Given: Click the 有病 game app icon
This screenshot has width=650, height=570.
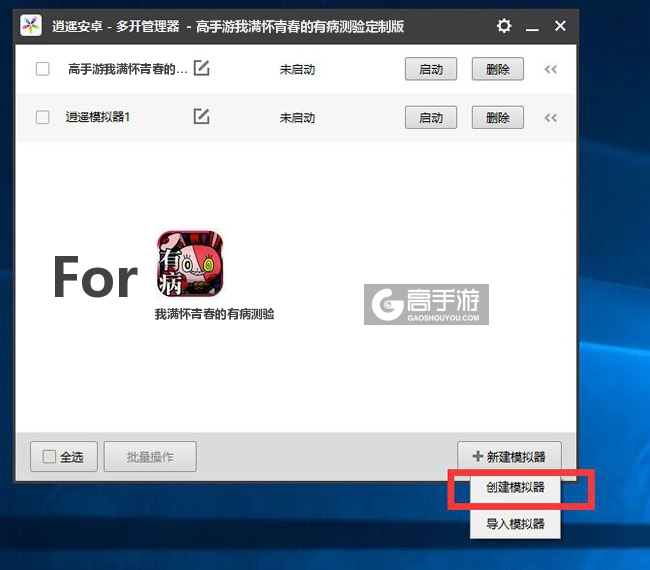Looking at the screenshot, I should [x=190, y=264].
